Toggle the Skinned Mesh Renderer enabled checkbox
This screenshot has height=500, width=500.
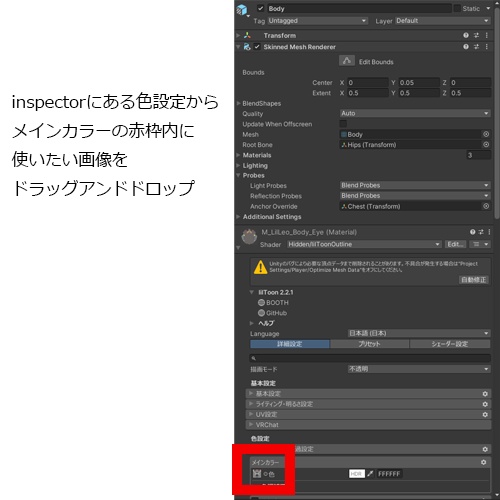pos(257,47)
